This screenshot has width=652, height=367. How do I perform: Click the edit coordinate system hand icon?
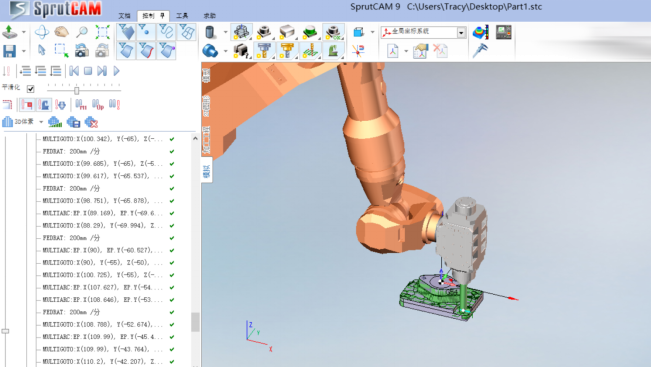(x=420, y=51)
